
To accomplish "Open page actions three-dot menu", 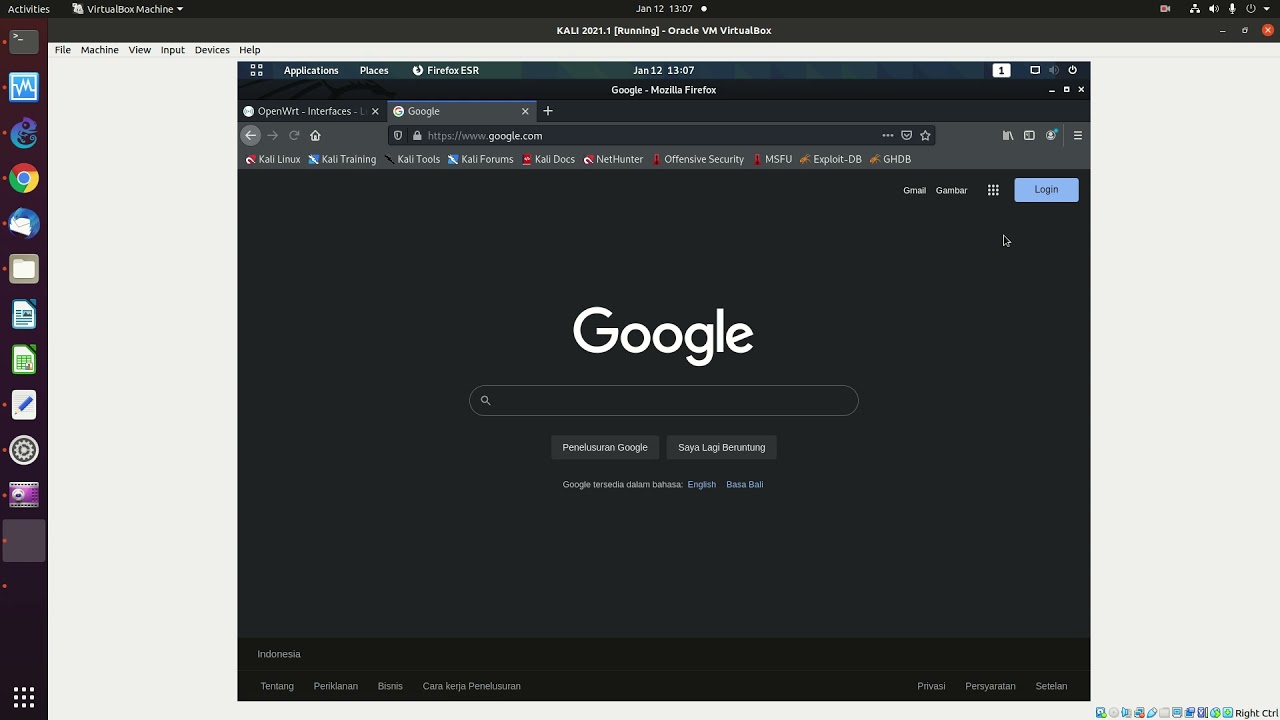I will (x=887, y=135).
